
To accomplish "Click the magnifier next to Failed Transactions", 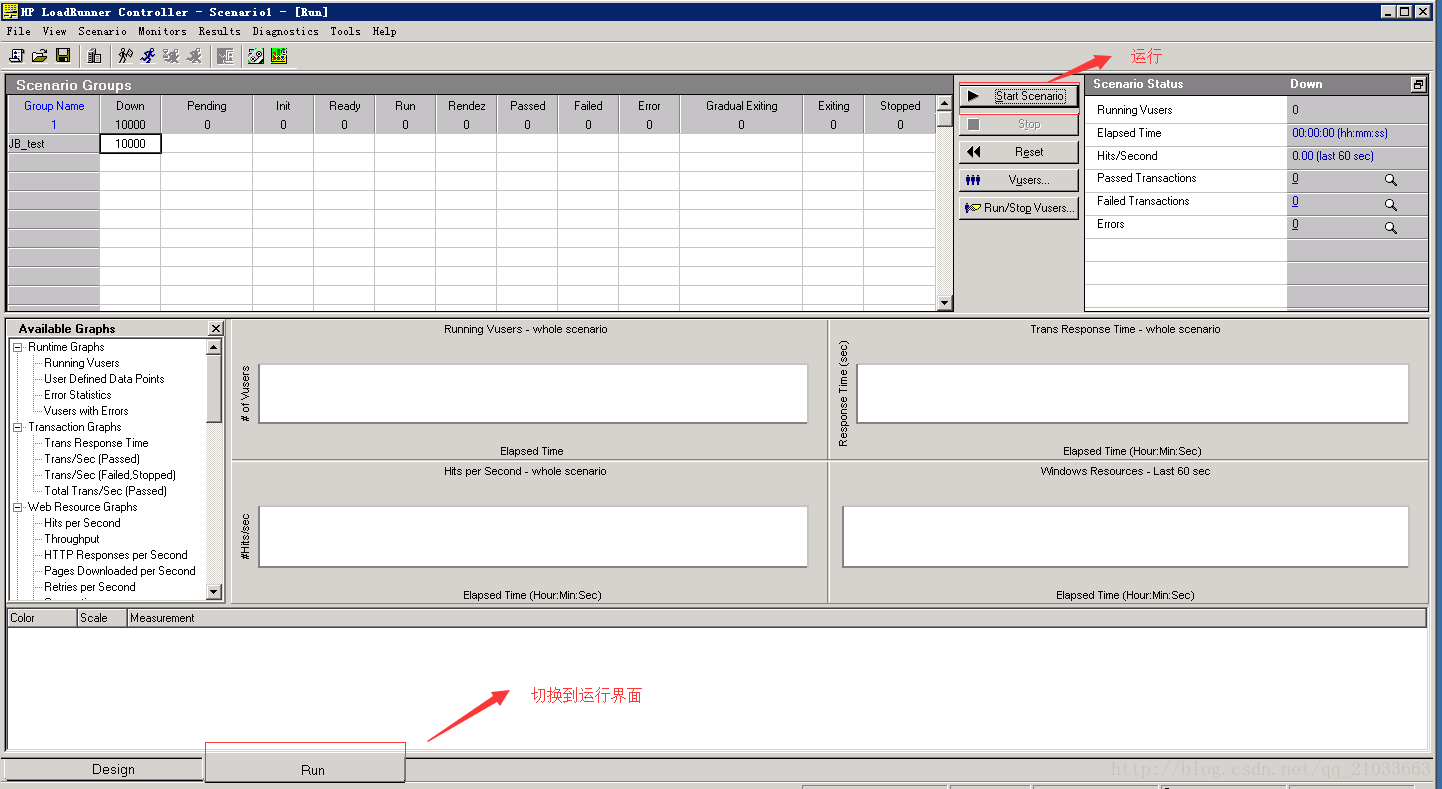I will (x=1390, y=204).
